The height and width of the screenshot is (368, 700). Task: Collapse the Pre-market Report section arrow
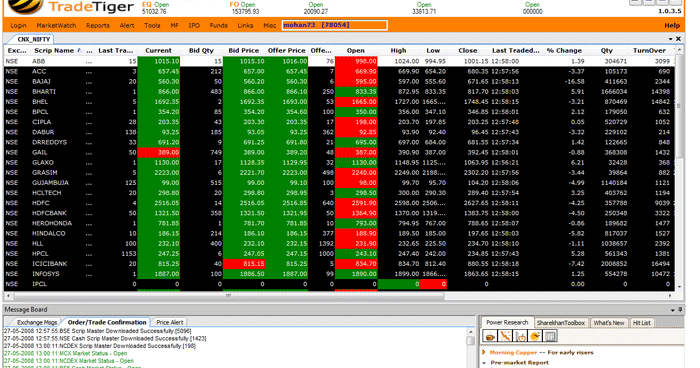tap(484, 363)
